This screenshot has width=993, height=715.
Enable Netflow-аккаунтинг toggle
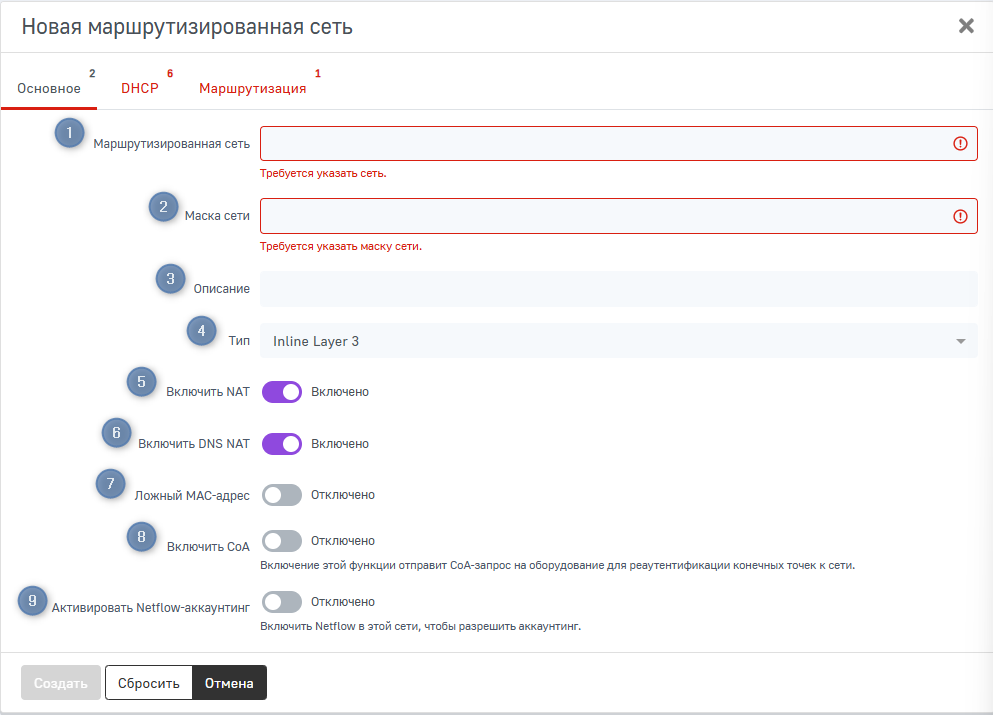coord(282,602)
